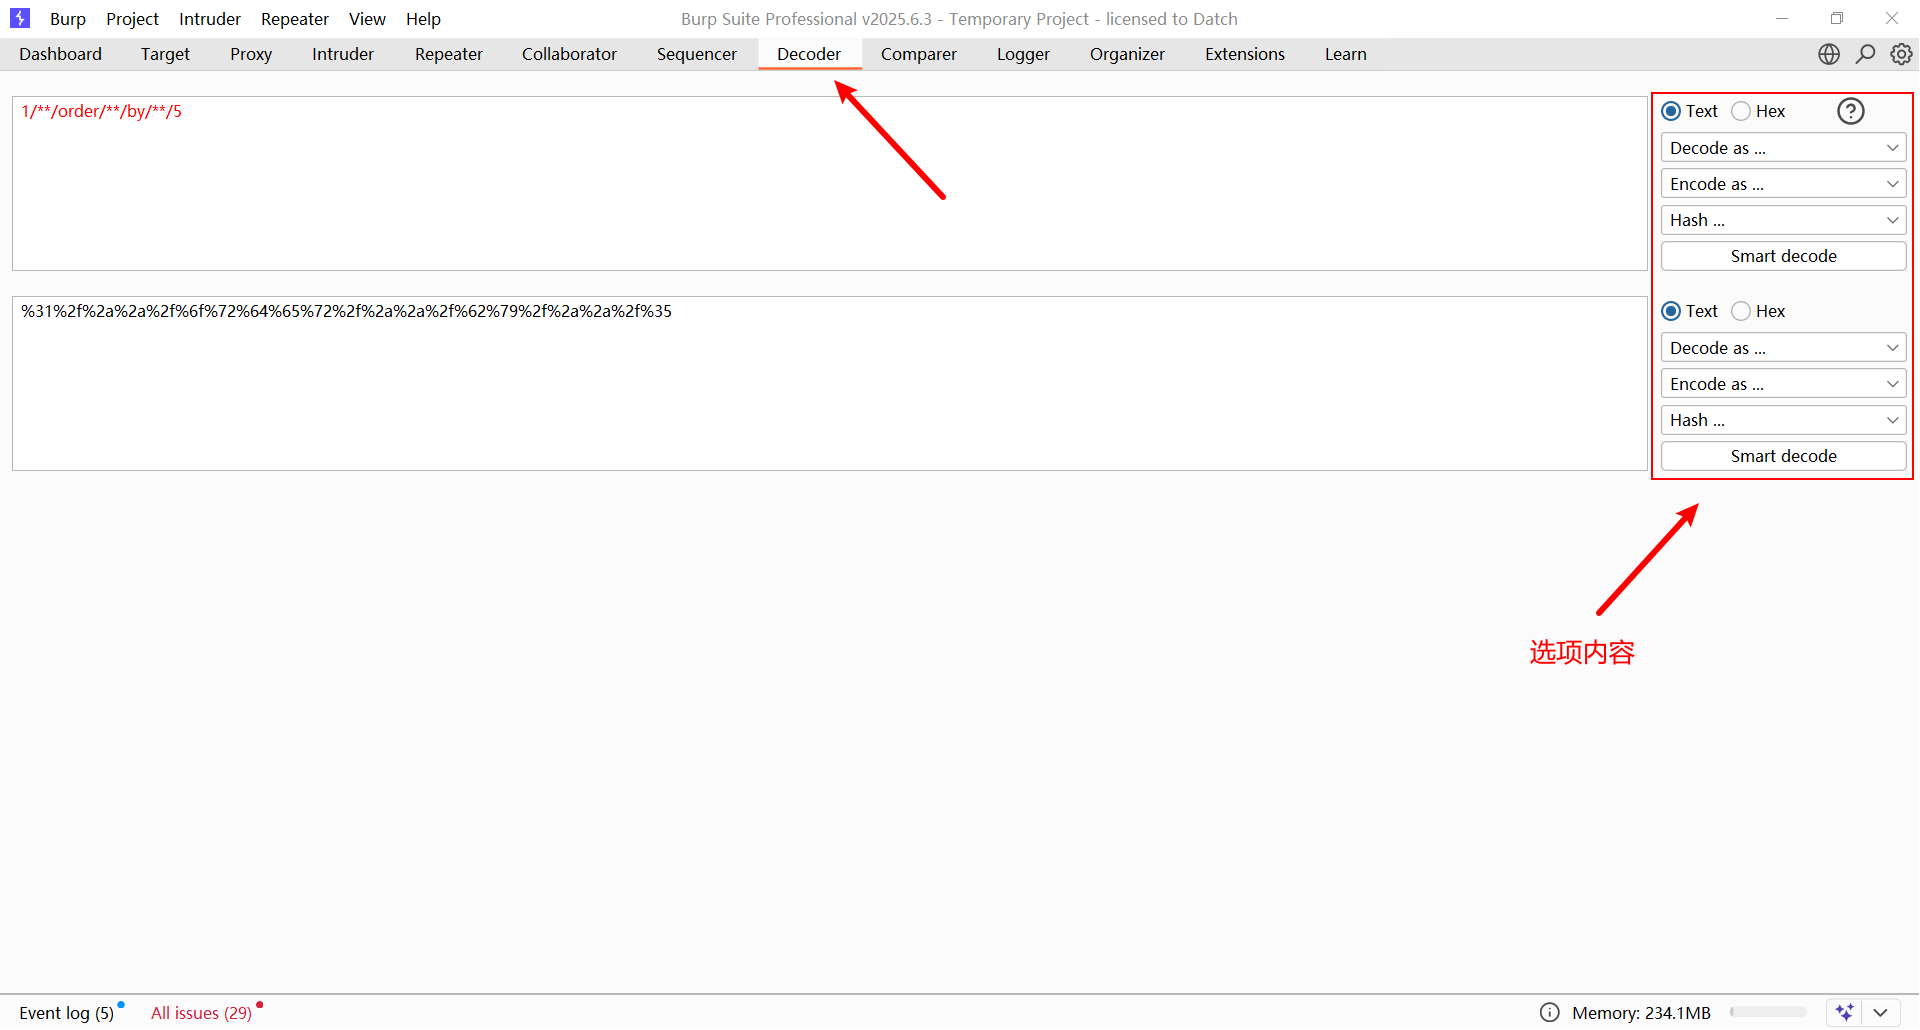
Task: Open second panel's Hash dropdown
Action: pos(1783,420)
